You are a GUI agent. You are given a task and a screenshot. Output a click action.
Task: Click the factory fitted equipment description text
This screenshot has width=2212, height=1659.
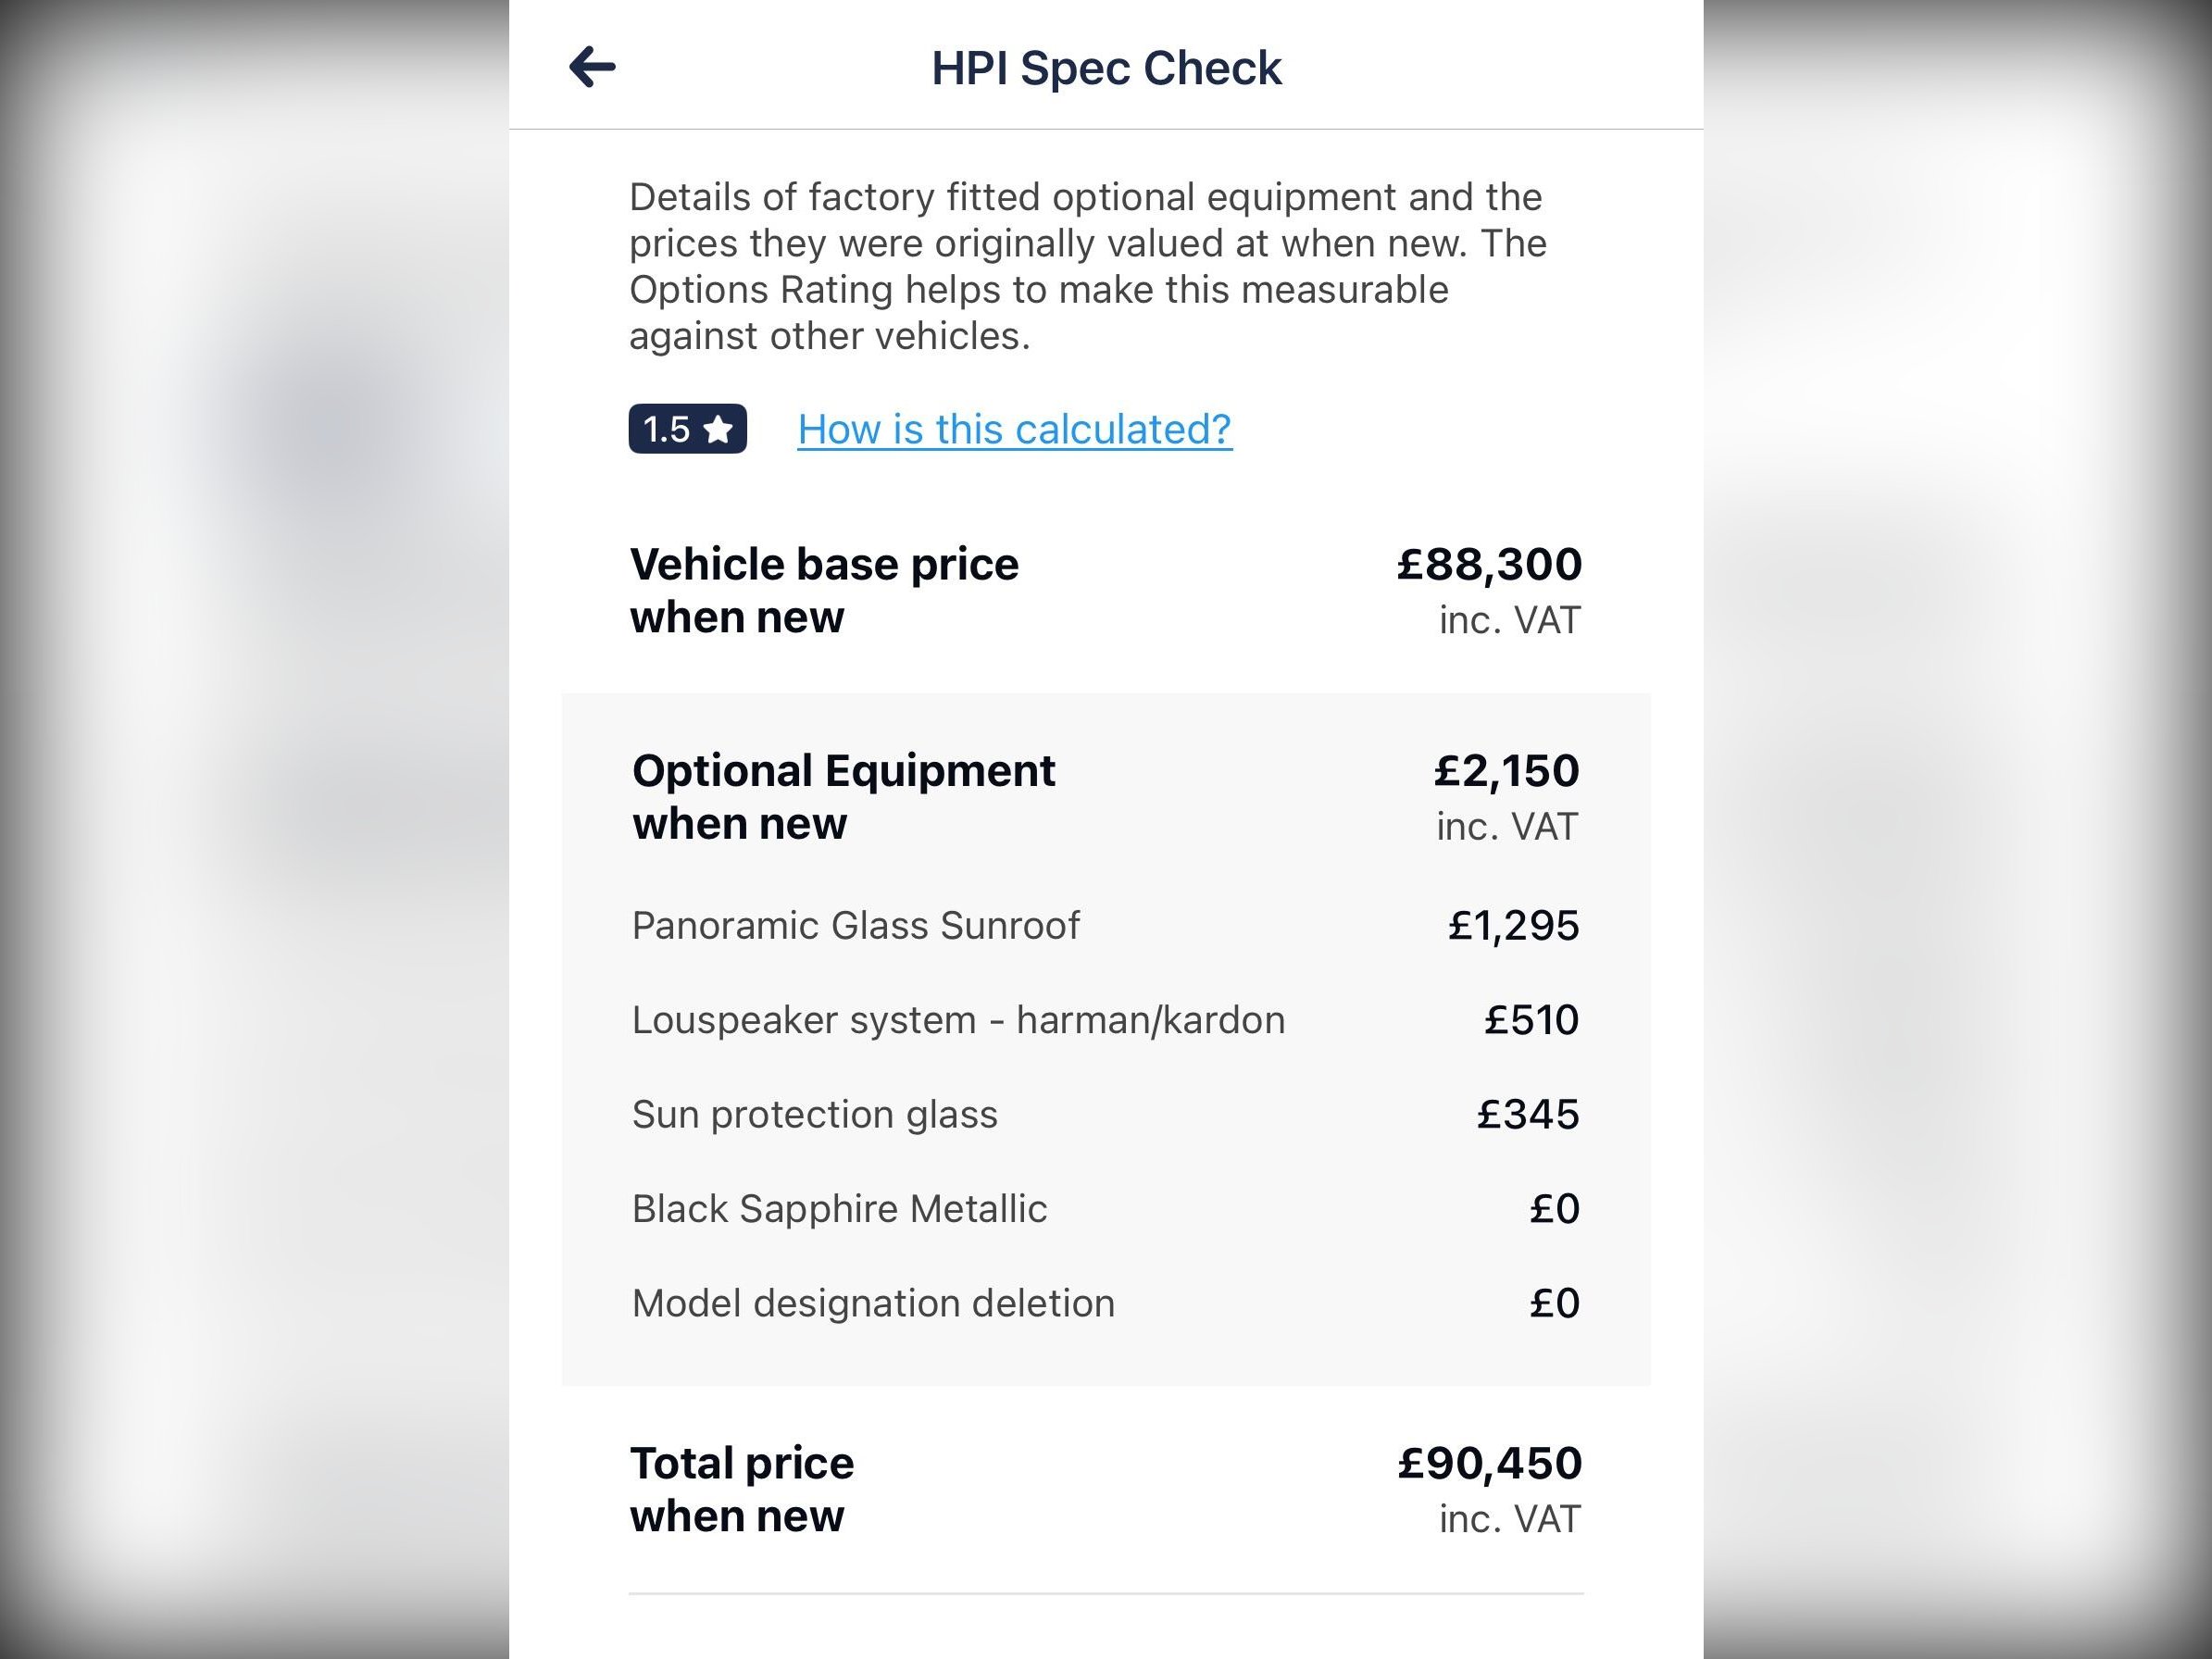click(x=1087, y=266)
